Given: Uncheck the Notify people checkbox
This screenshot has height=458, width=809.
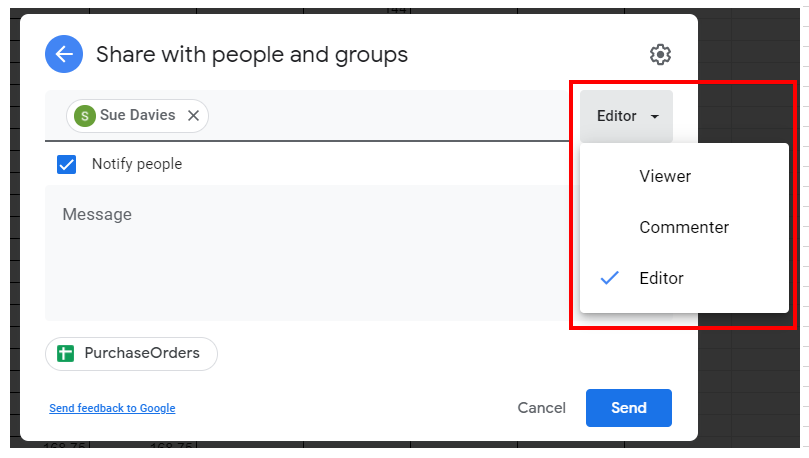Looking at the screenshot, I should [67, 164].
